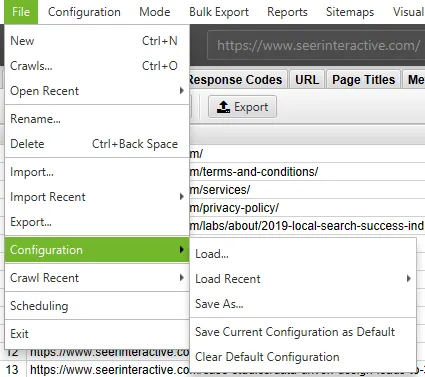Open the Bulk Export menu
Screen dimensions: 425x377
[219, 12]
